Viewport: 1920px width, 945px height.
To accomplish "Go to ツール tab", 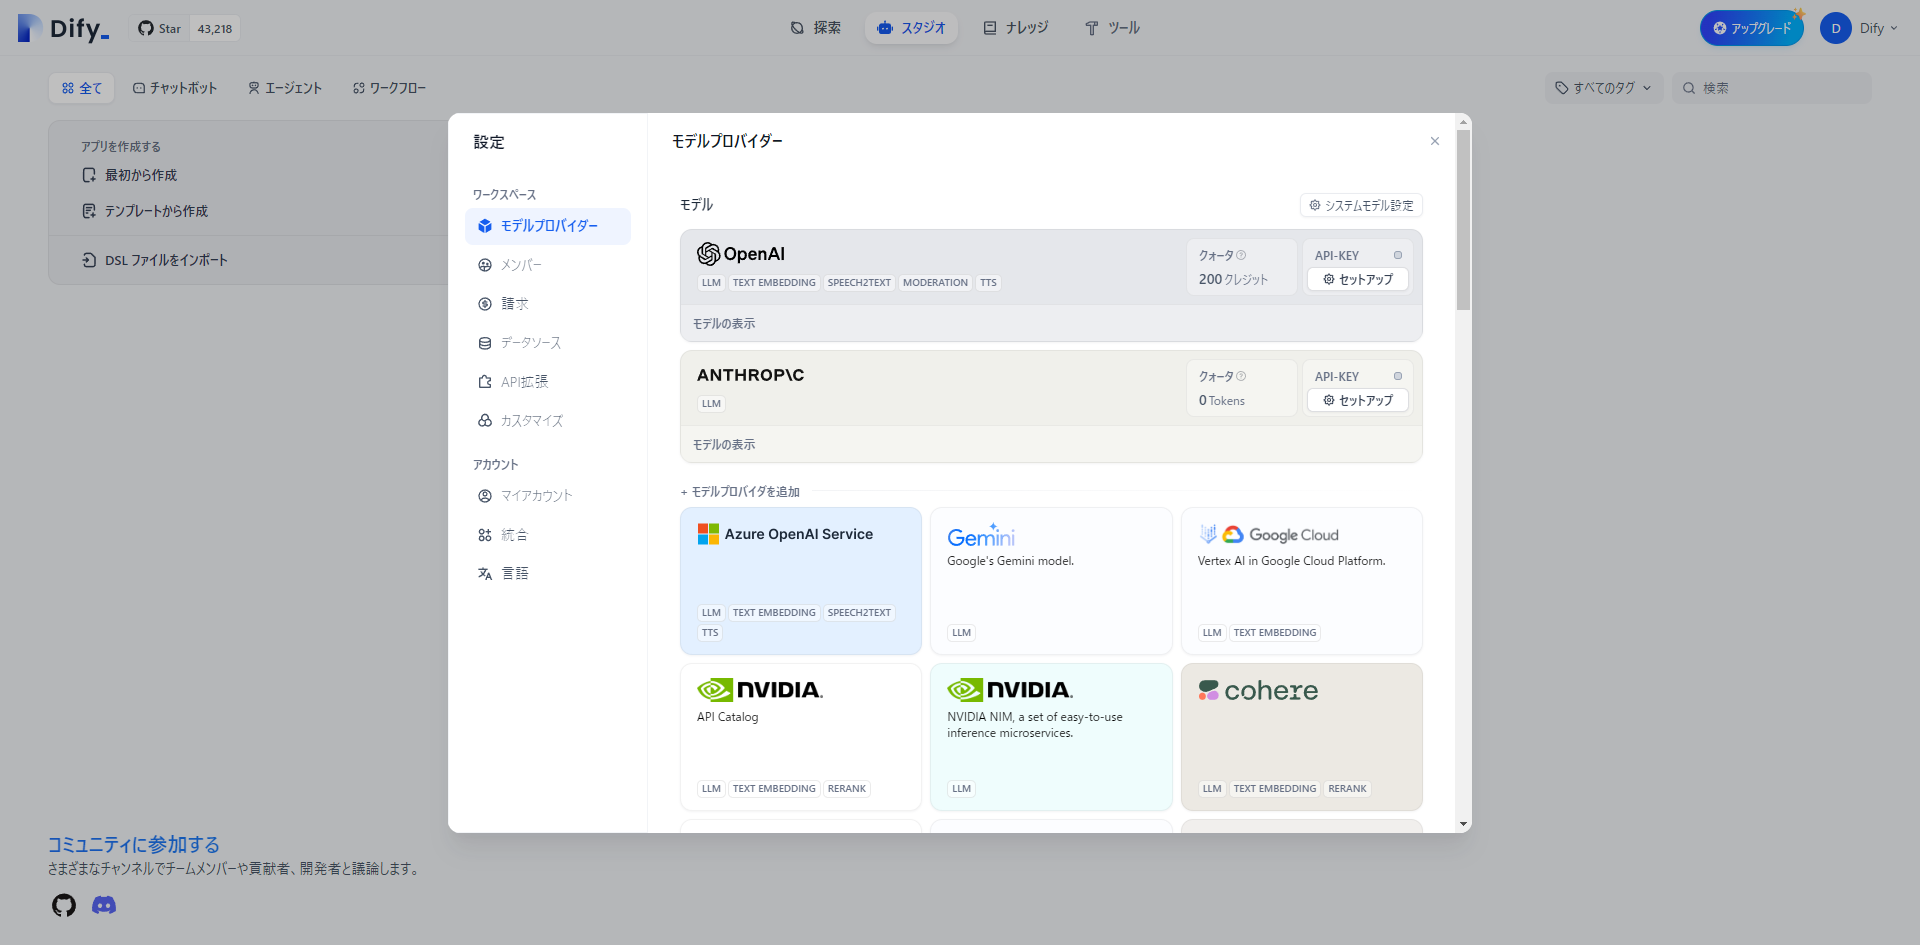I will 1113,28.
